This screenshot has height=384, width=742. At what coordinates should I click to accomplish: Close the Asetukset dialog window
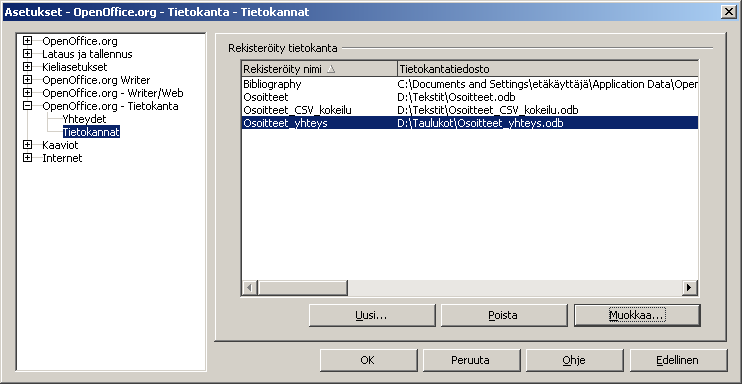pos(729,12)
